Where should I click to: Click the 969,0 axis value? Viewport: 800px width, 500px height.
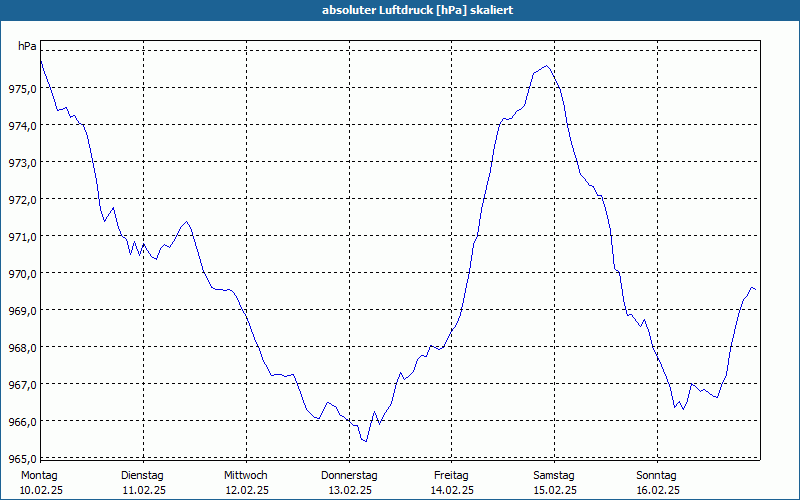[x=22, y=311]
